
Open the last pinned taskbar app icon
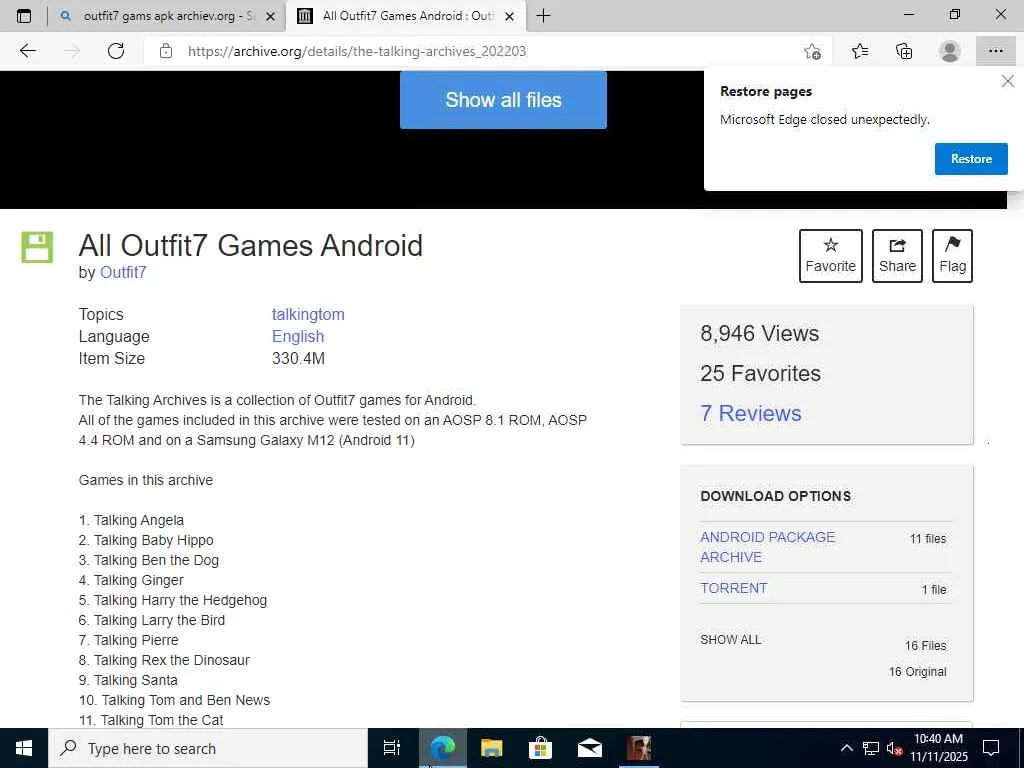tap(639, 748)
